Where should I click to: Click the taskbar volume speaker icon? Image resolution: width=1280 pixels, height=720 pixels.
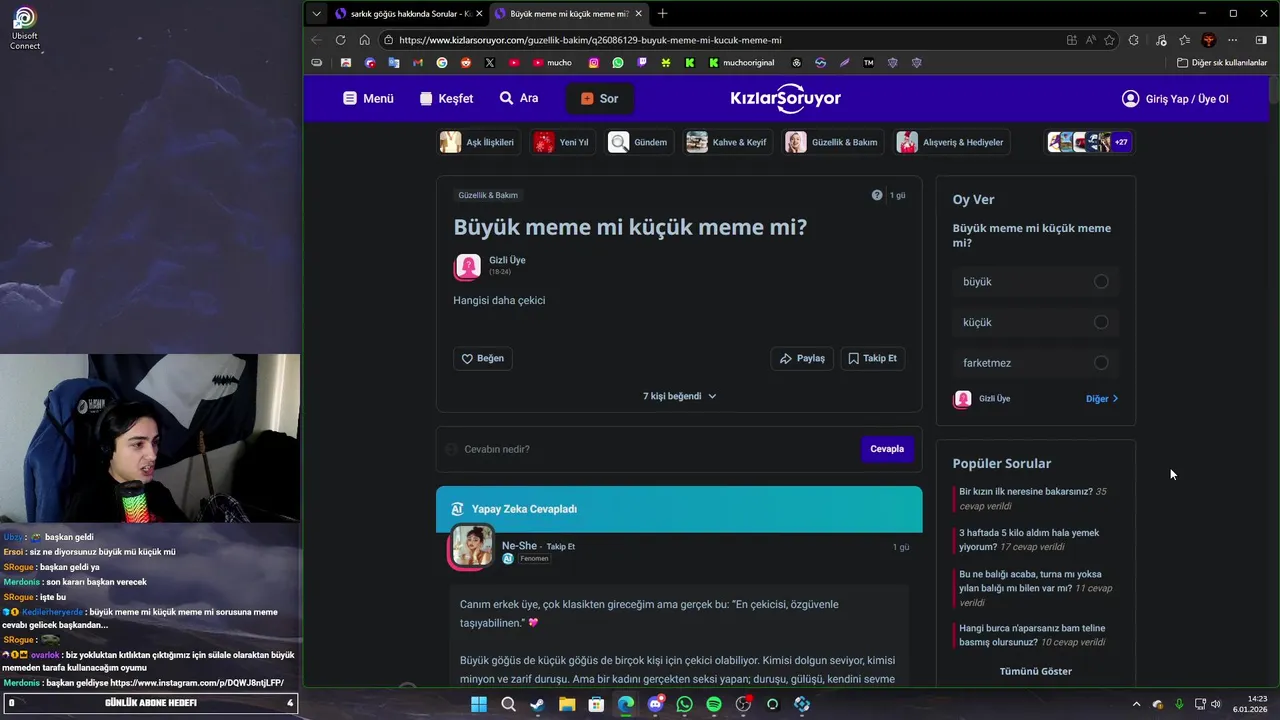click(1217, 704)
